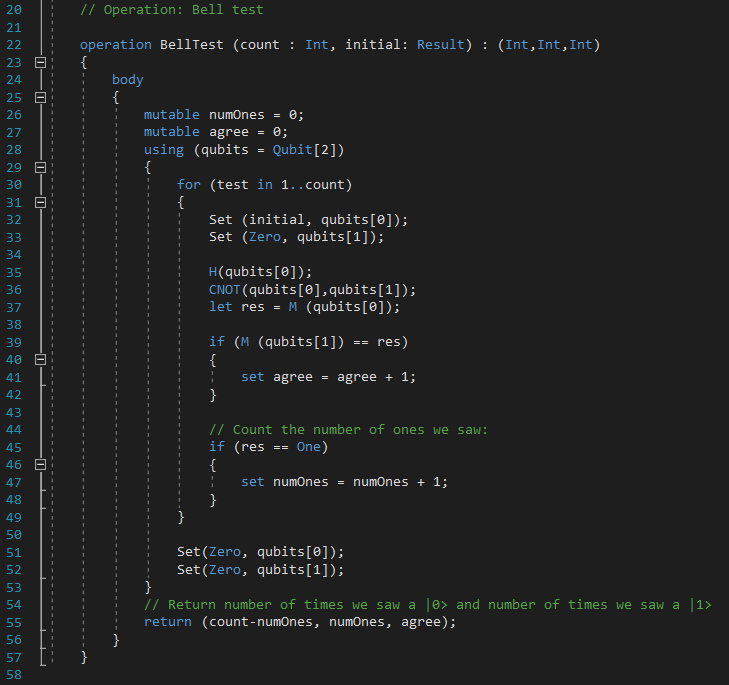729x685 pixels.
Task: Collapse the for loop block at line 31
Action: click(40, 203)
